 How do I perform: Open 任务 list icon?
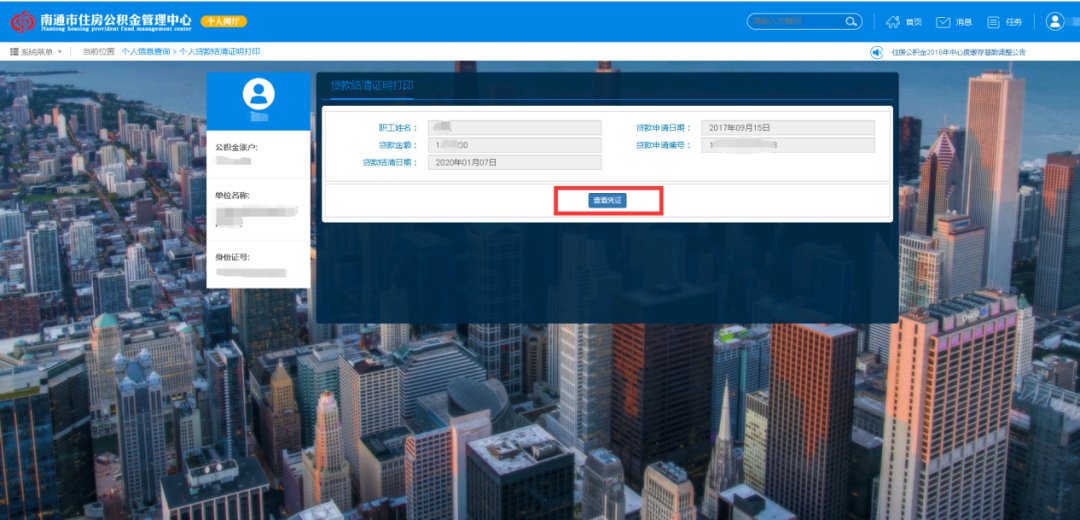click(x=993, y=22)
